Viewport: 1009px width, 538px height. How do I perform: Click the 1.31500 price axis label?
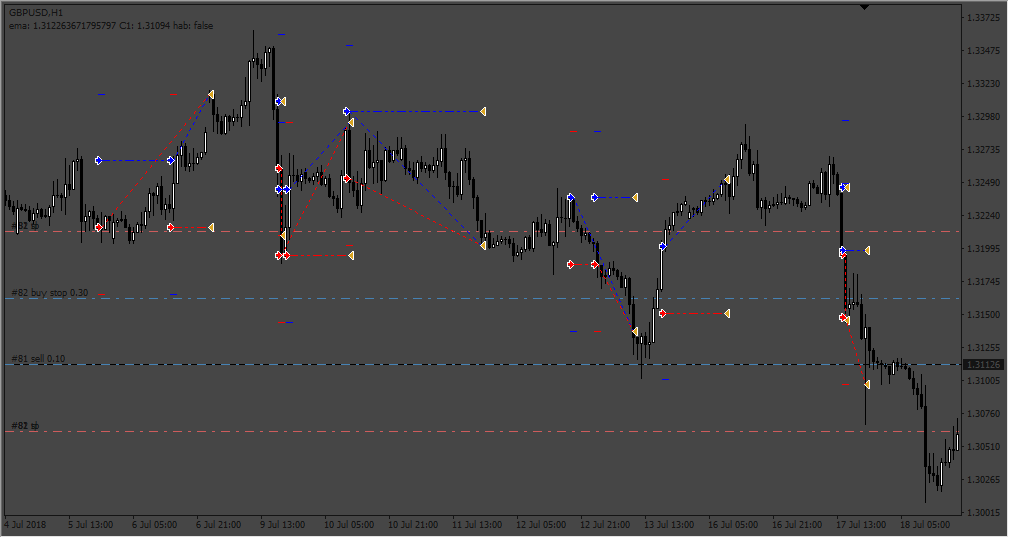pos(984,314)
